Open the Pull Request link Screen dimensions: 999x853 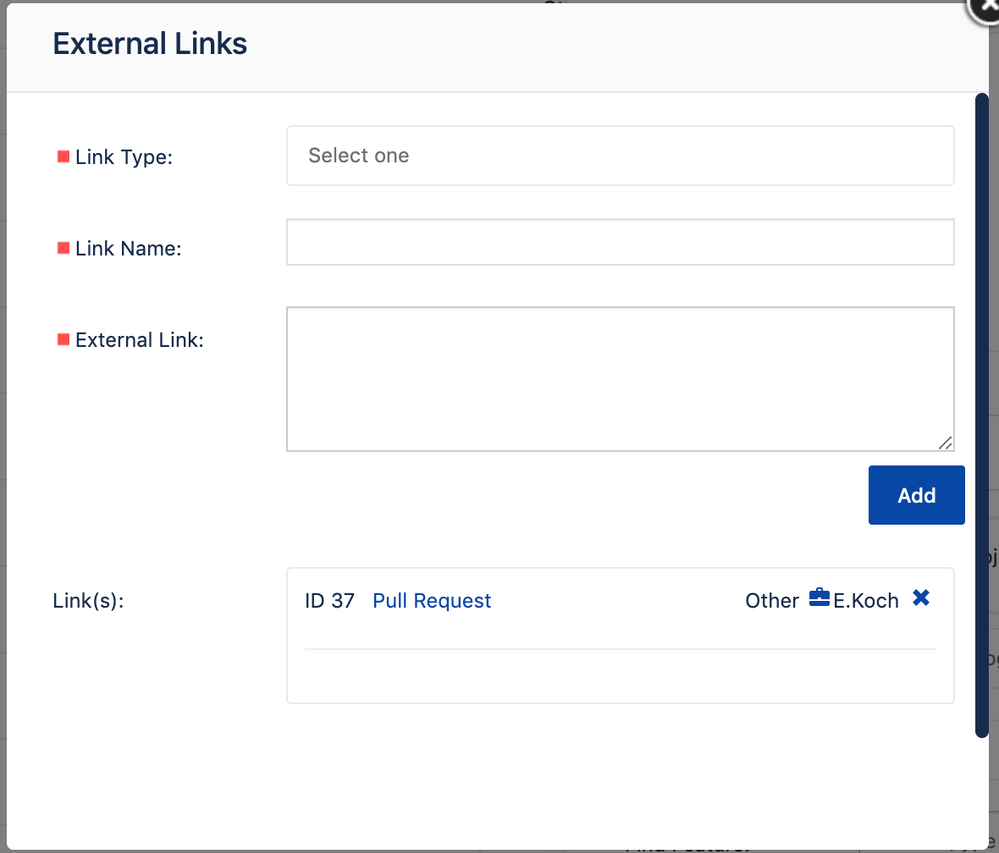pyautogui.click(x=432, y=601)
